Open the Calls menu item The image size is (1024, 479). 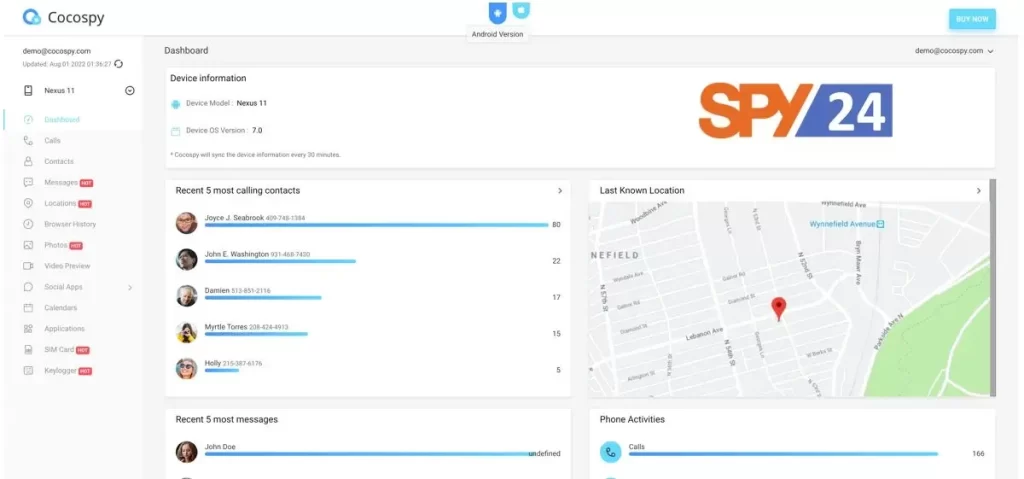point(52,140)
